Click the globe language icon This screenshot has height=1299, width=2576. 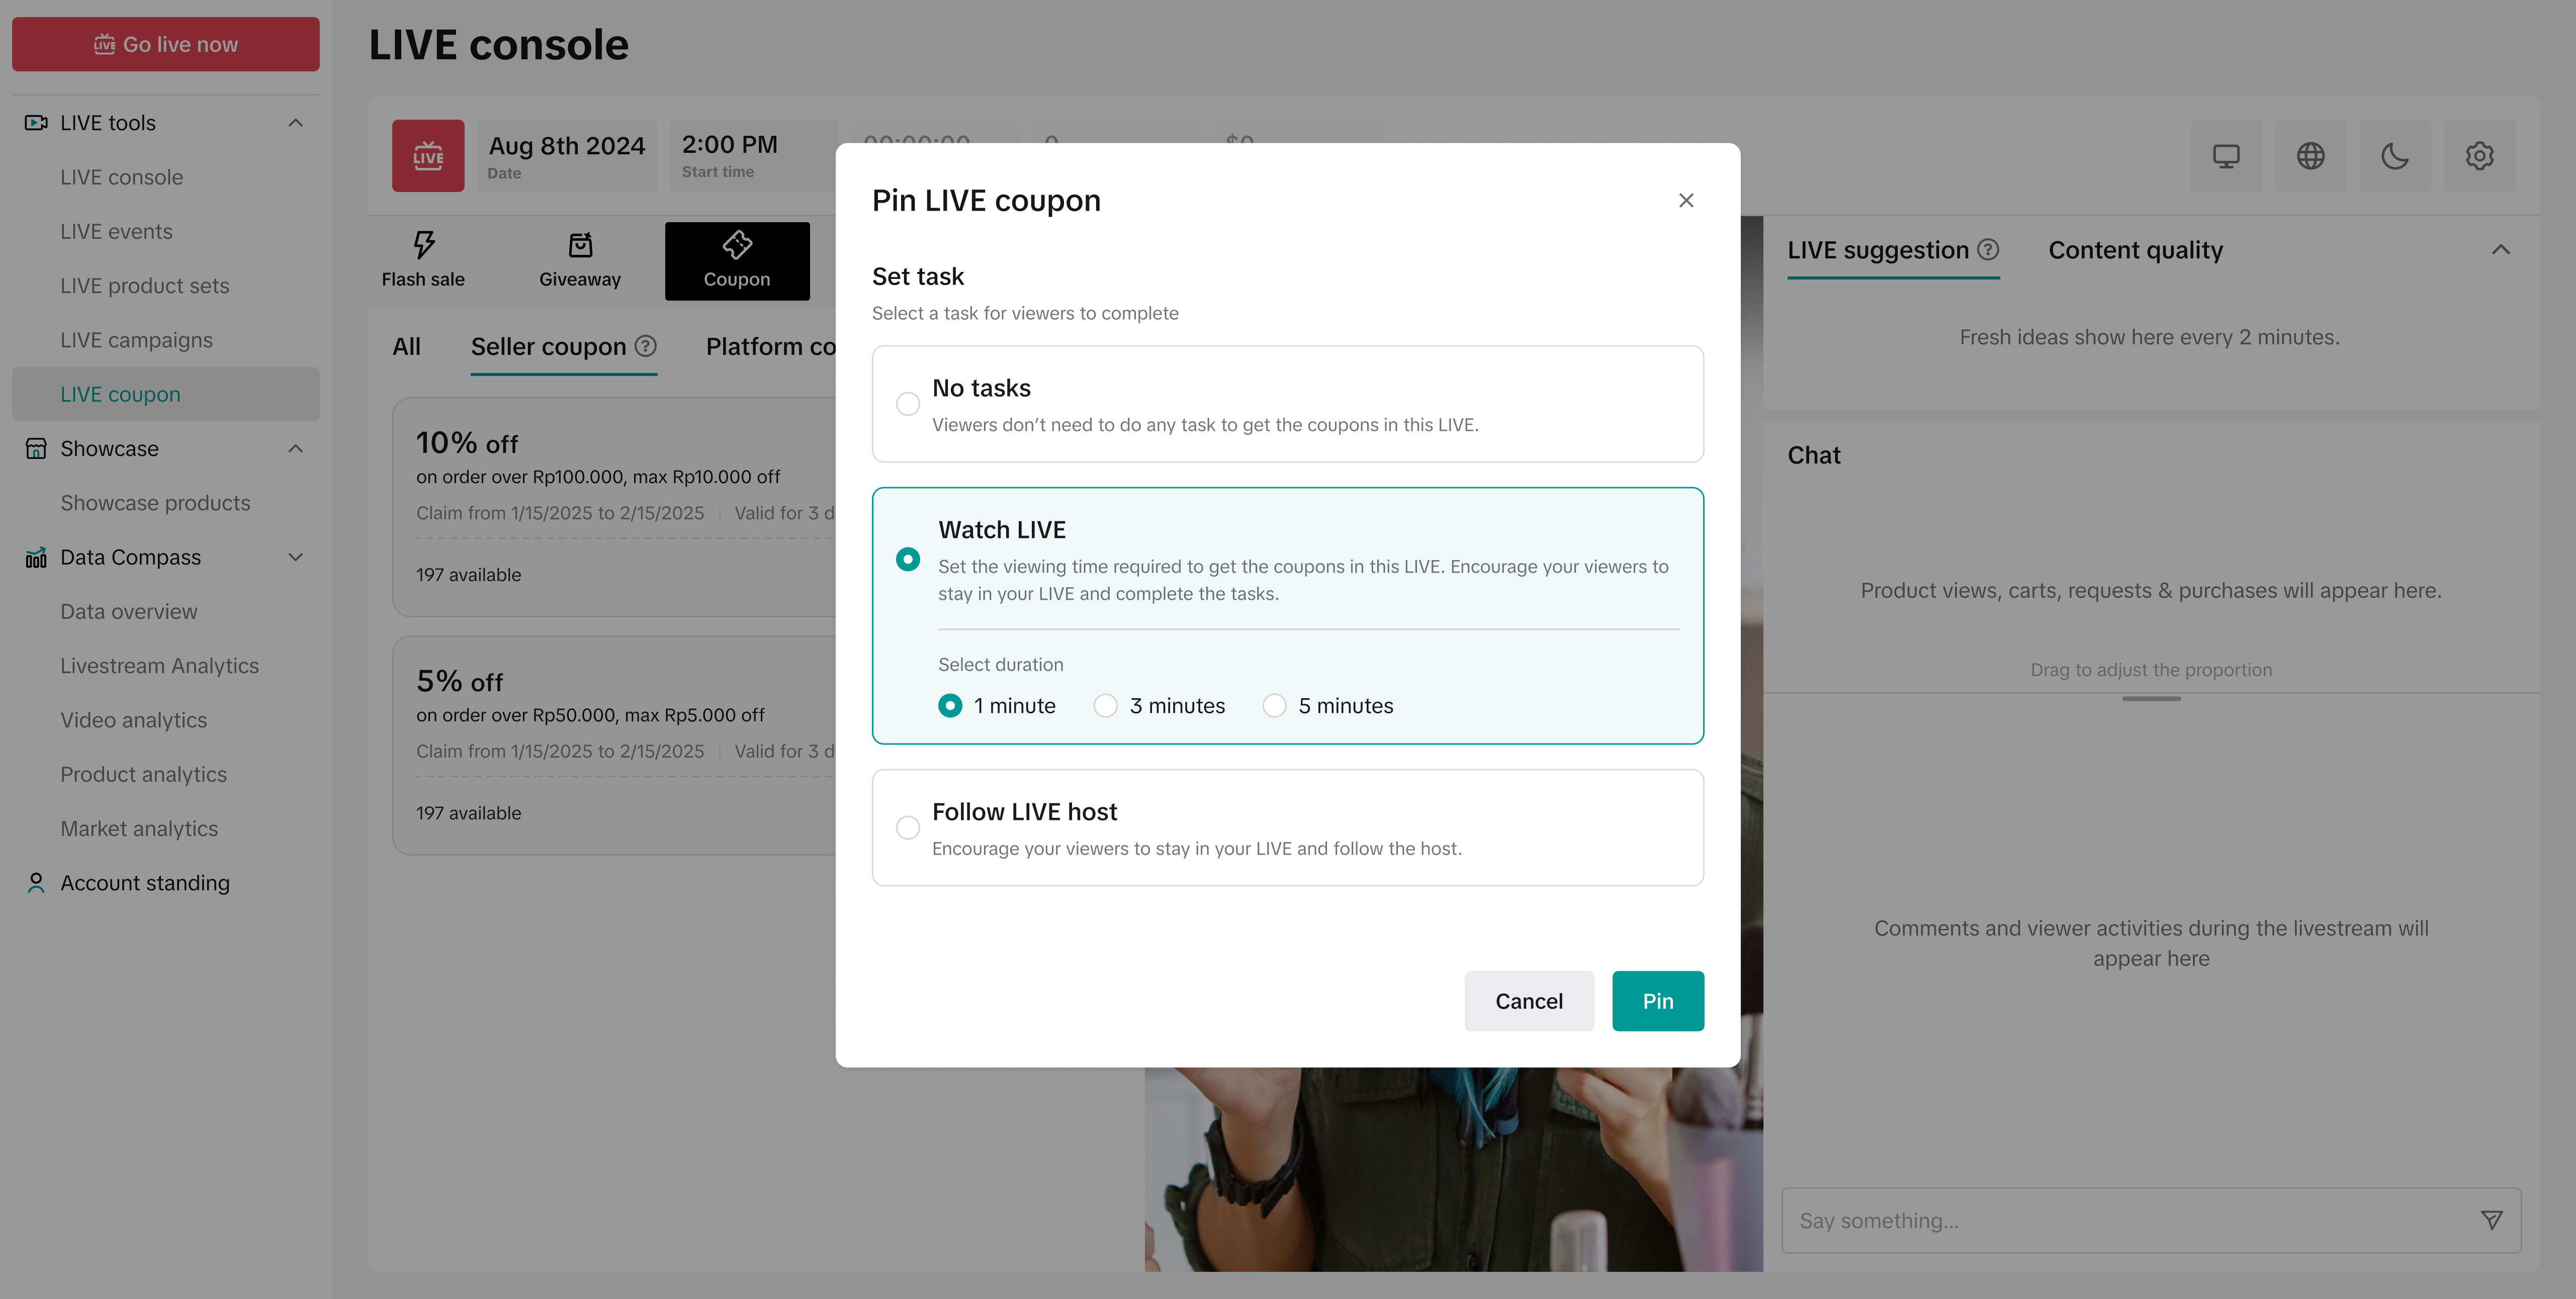point(2310,156)
